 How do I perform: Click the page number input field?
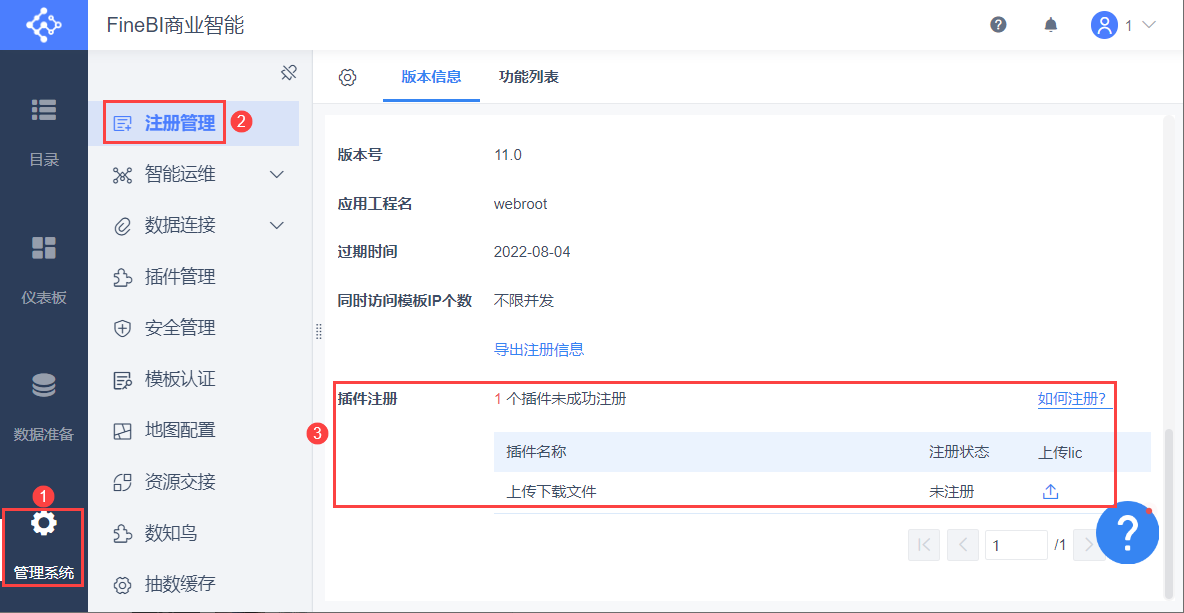(1015, 545)
